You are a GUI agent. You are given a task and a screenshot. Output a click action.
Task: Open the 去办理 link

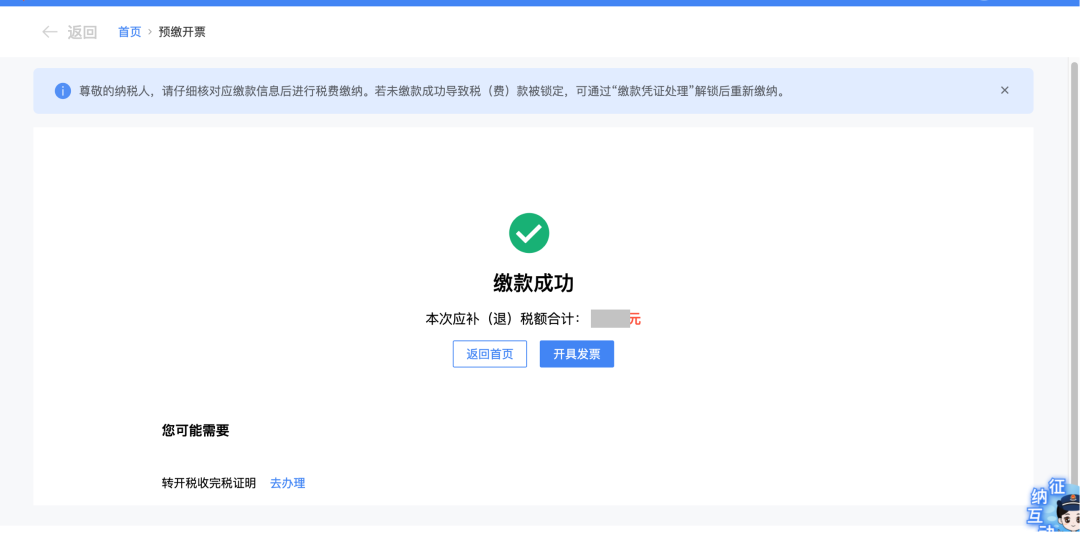point(287,483)
